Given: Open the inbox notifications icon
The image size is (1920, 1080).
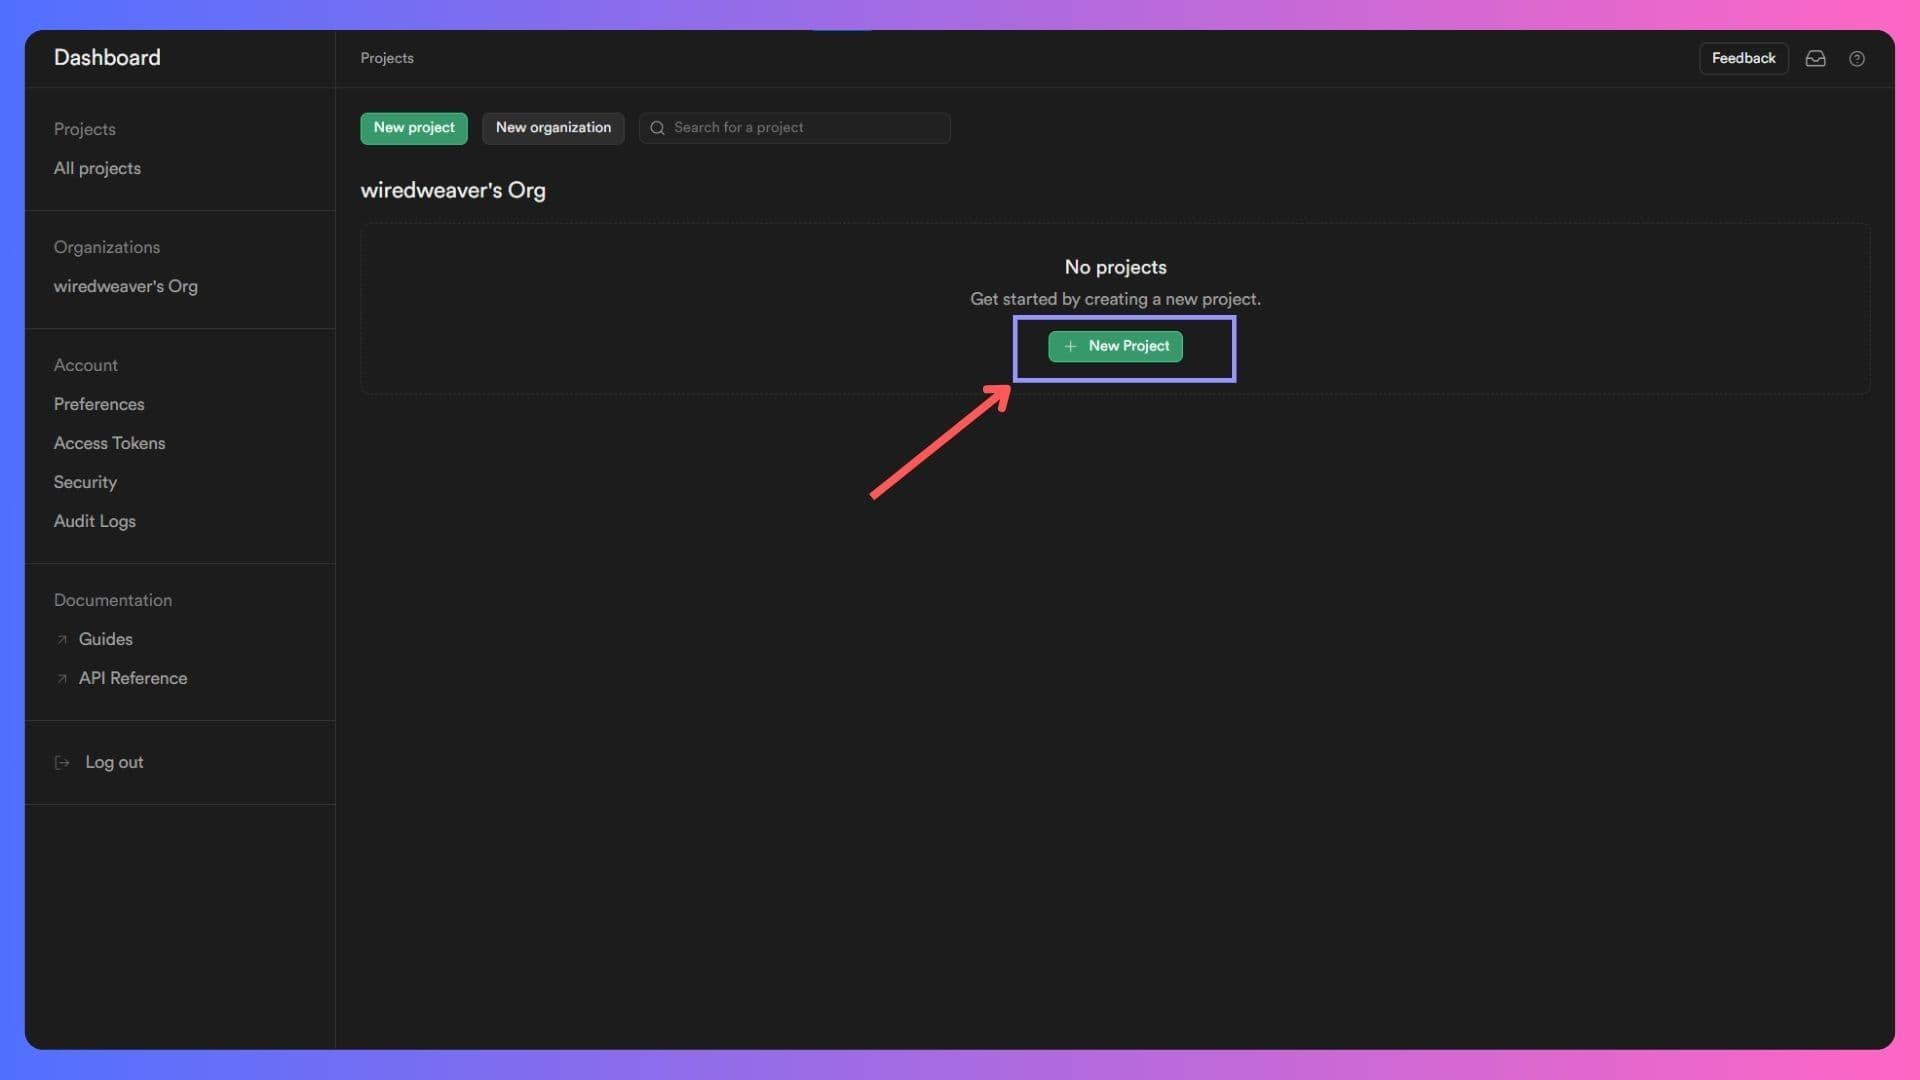Looking at the screenshot, I should coord(1815,58).
